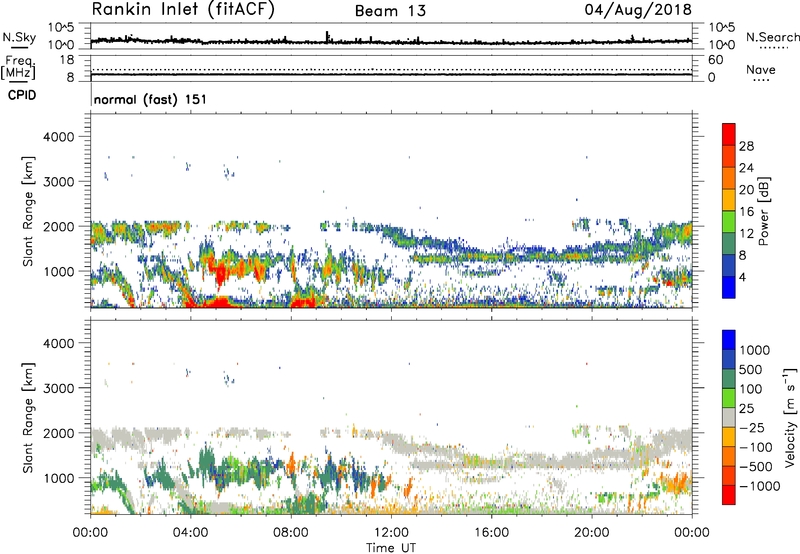Image resolution: width=800 pixels, height=554 pixels.
Task: Click the "04:00" time tick label
Action: (x=190, y=533)
